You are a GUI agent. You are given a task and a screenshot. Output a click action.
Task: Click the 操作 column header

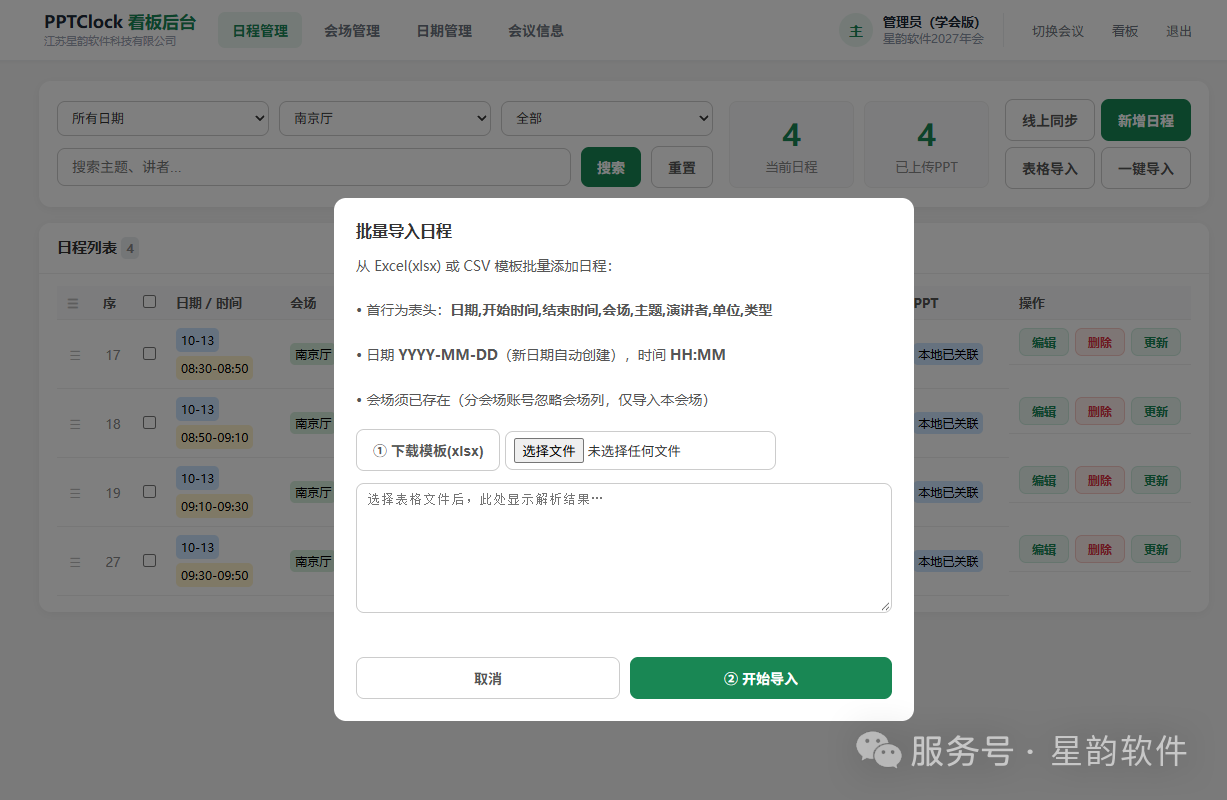[1032, 303]
